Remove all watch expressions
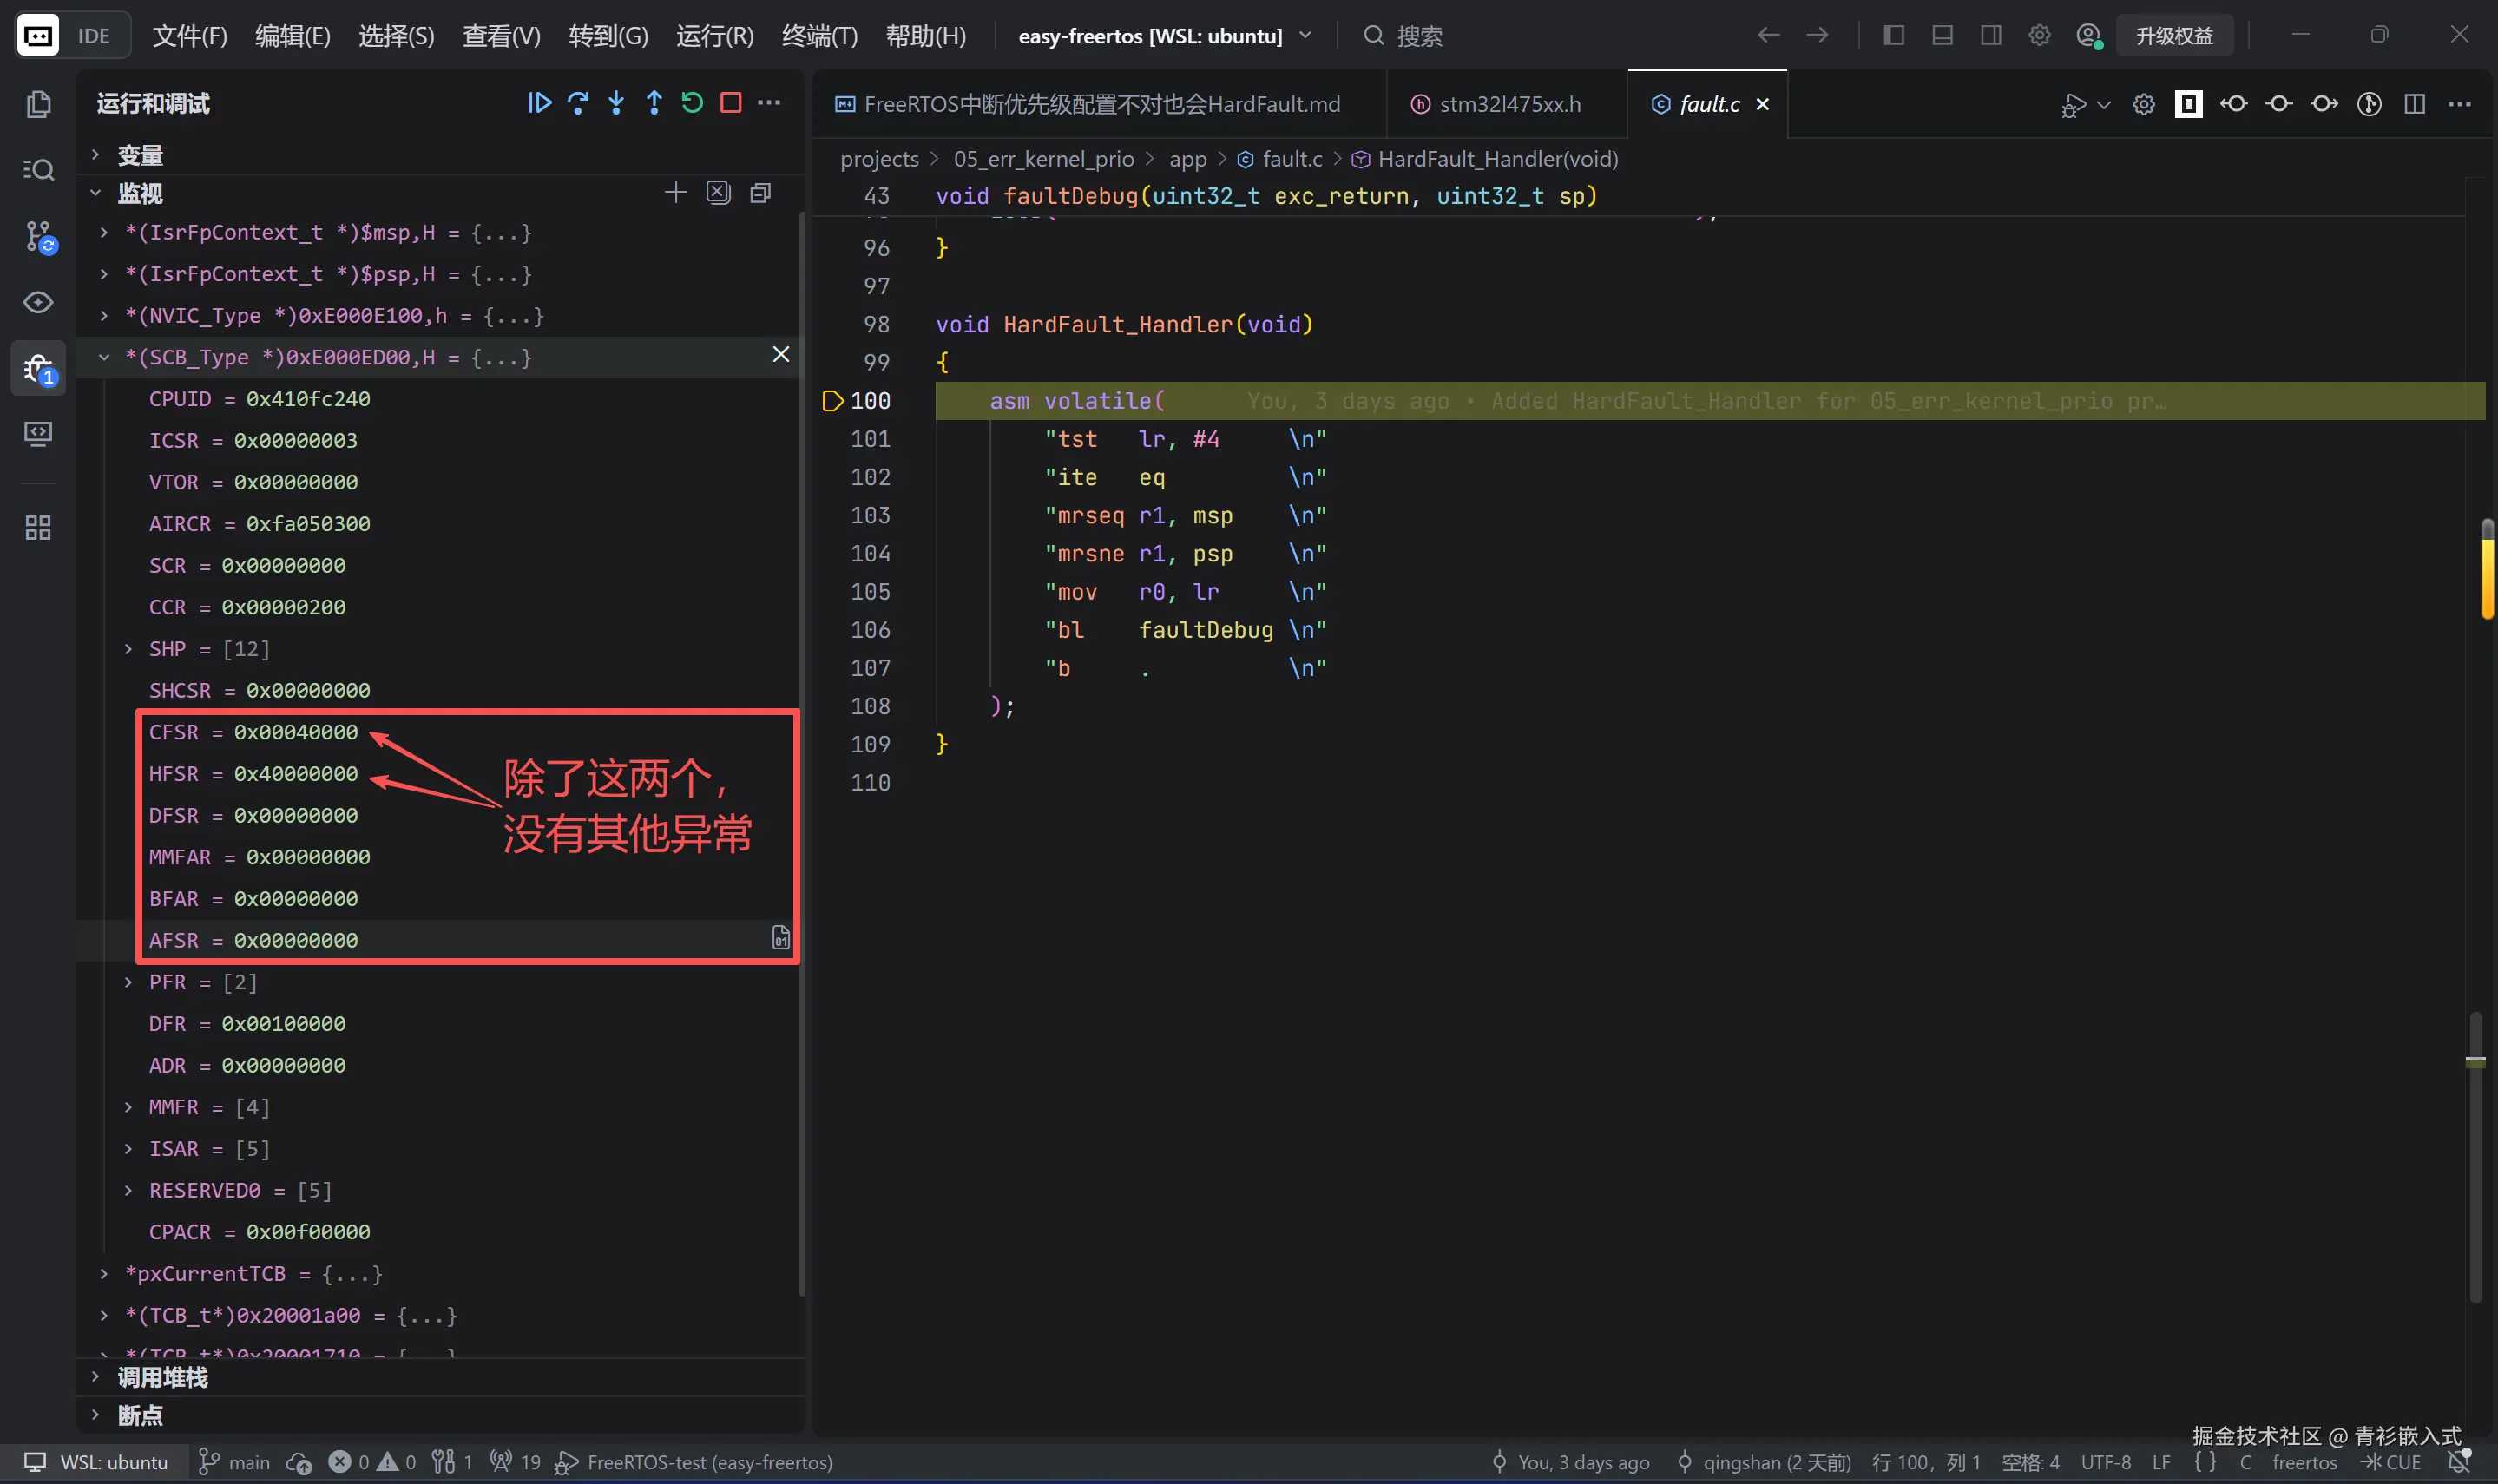 coord(718,192)
